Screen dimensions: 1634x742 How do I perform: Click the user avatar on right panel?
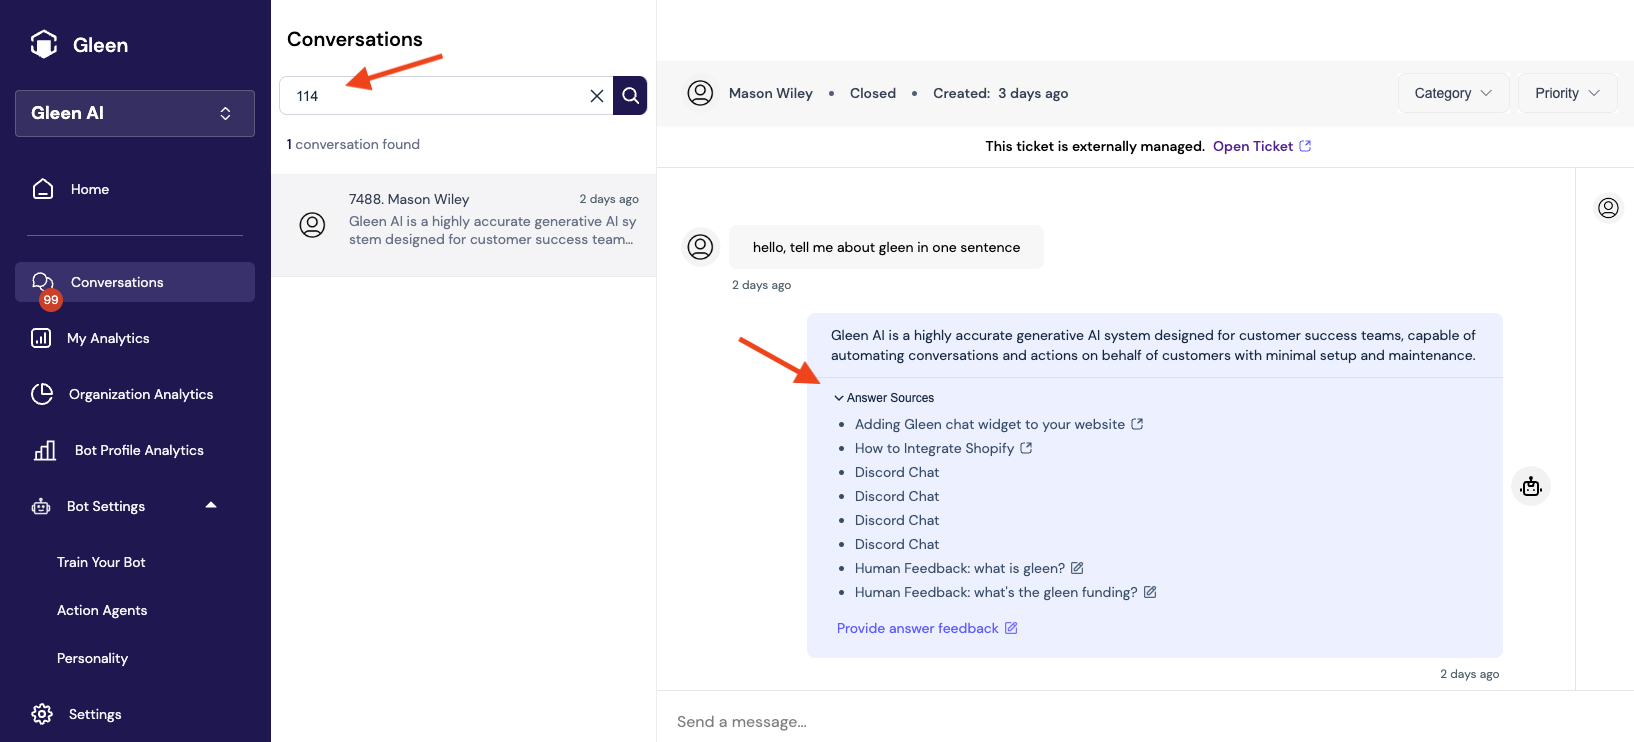click(x=1608, y=208)
